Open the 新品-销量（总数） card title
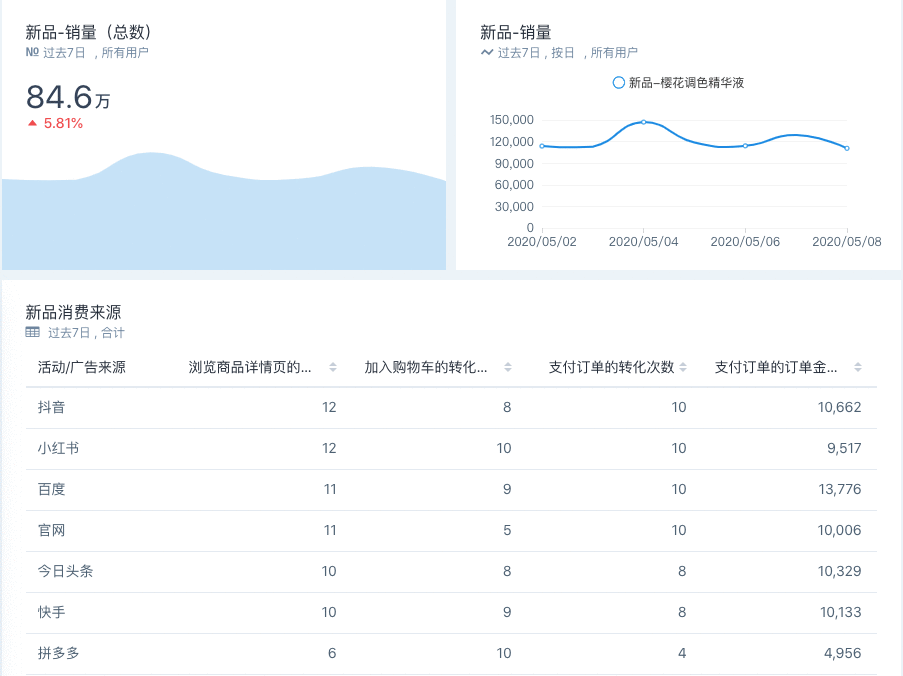 [89, 32]
